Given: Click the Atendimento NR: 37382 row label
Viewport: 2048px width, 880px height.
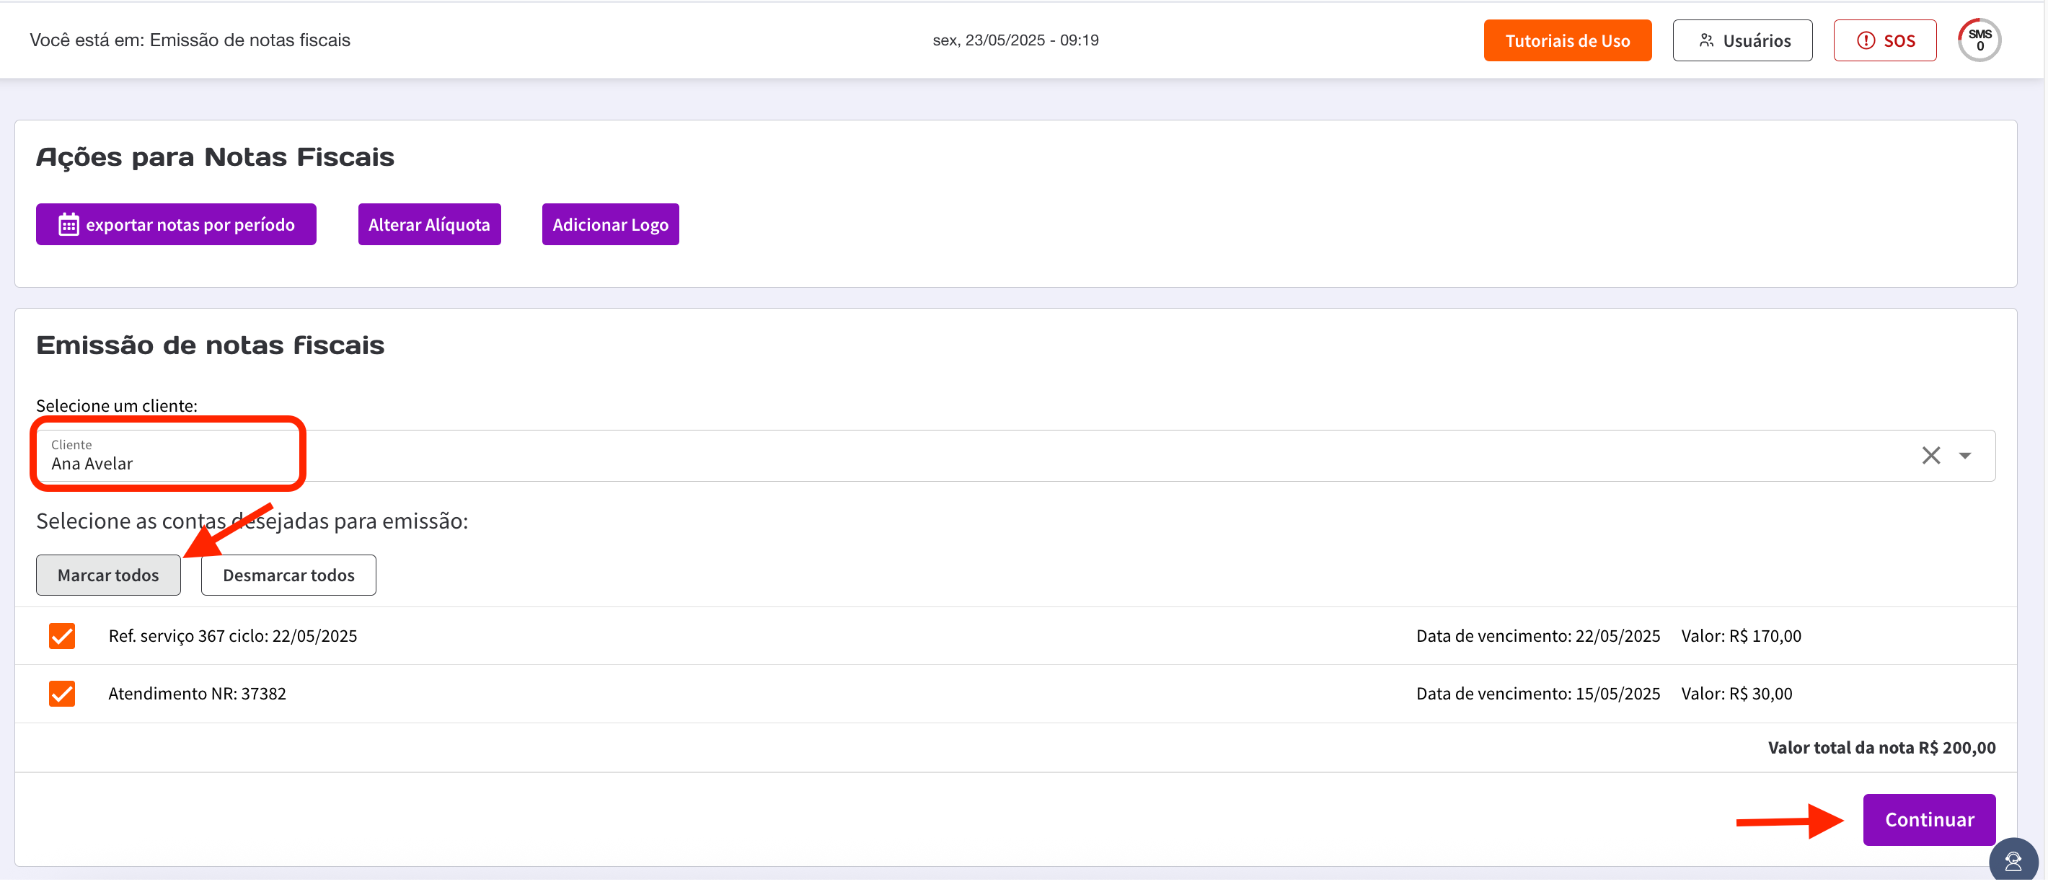Looking at the screenshot, I should pyautogui.click(x=197, y=694).
